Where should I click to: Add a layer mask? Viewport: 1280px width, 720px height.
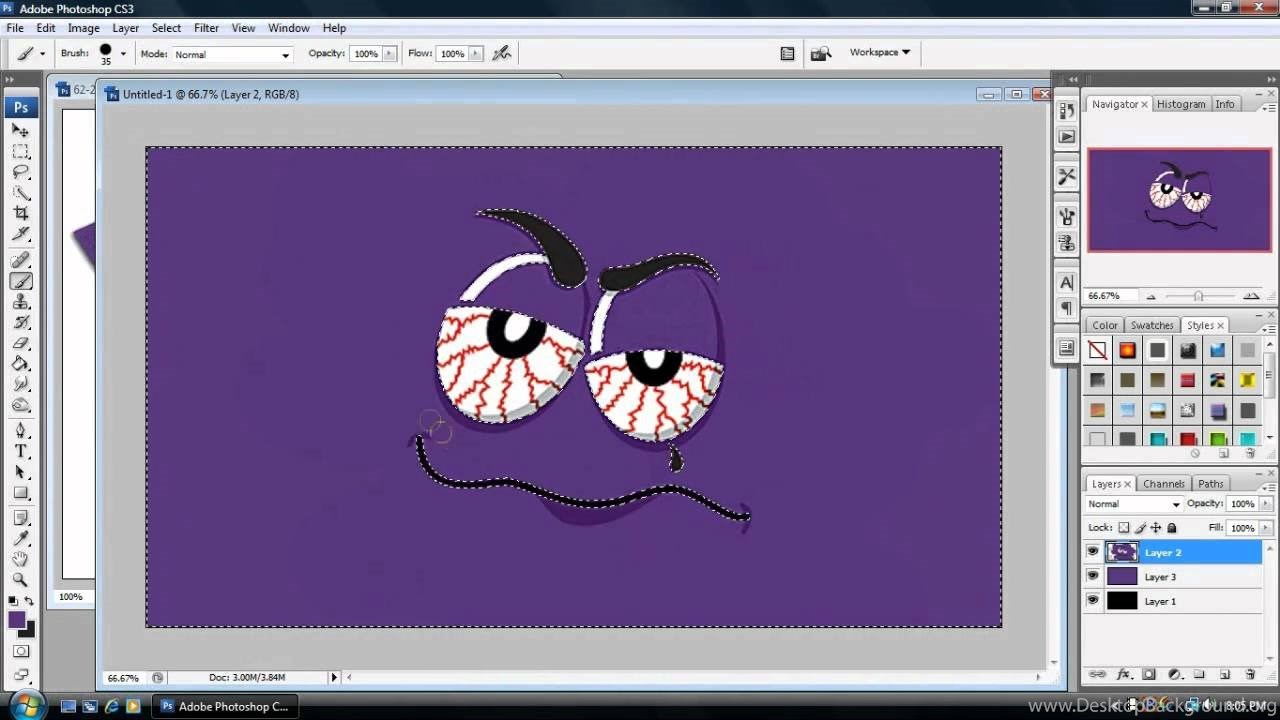(1149, 675)
